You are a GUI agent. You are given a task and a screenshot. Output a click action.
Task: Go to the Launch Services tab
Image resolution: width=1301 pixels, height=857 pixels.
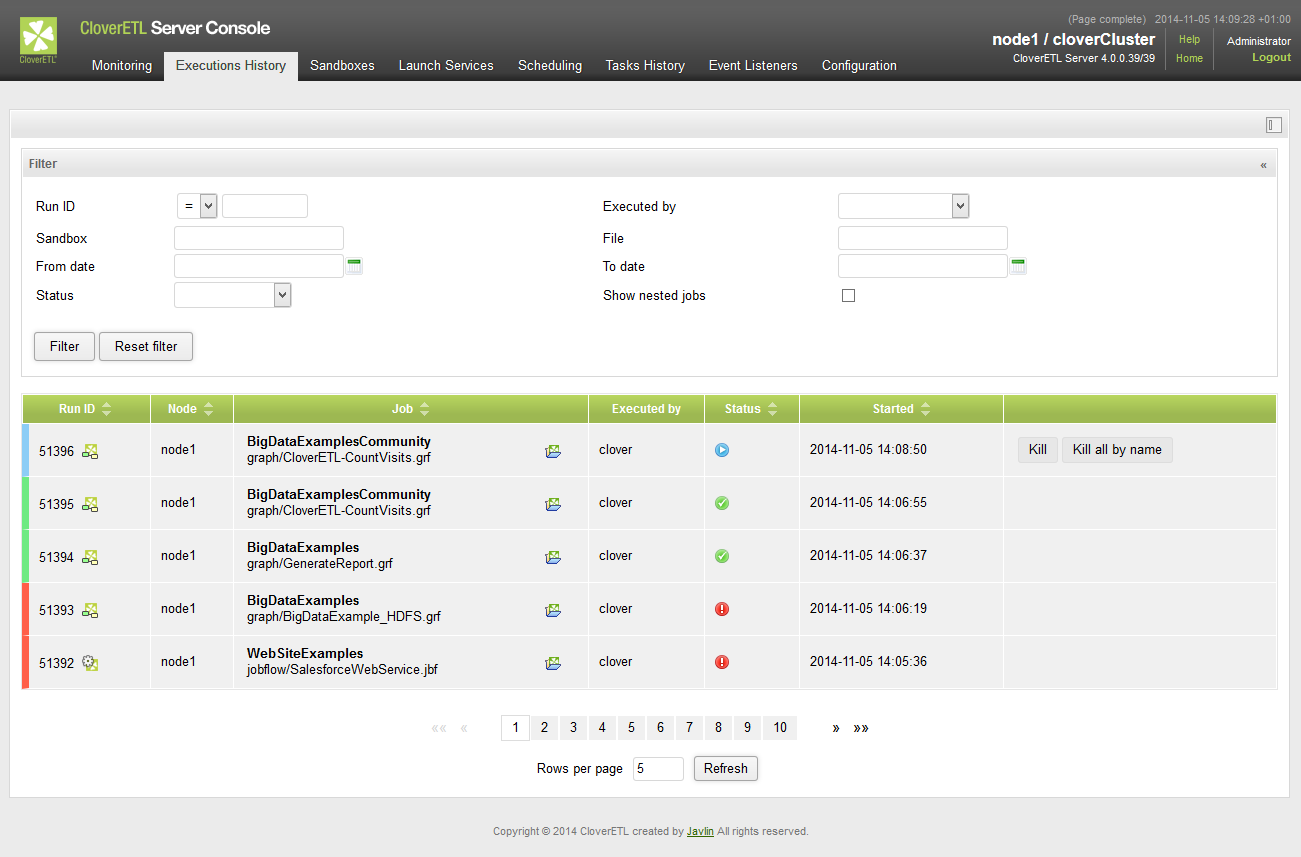click(x=446, y=66)
